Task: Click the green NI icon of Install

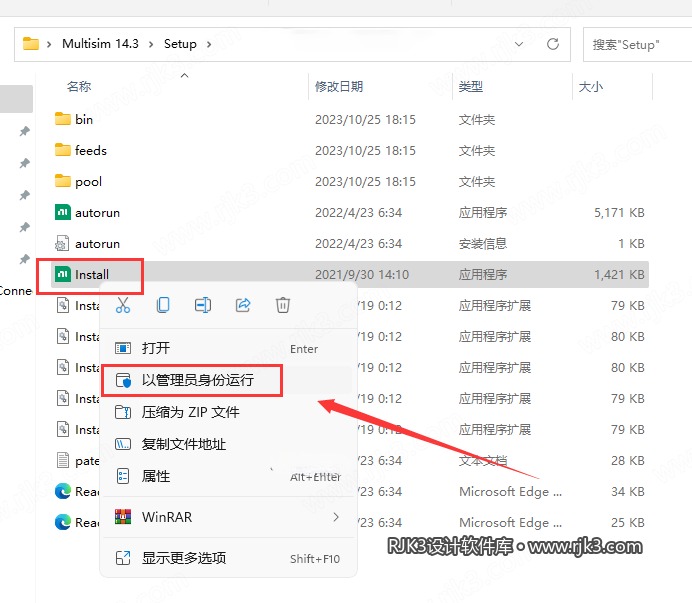Action: pos(63,274)
